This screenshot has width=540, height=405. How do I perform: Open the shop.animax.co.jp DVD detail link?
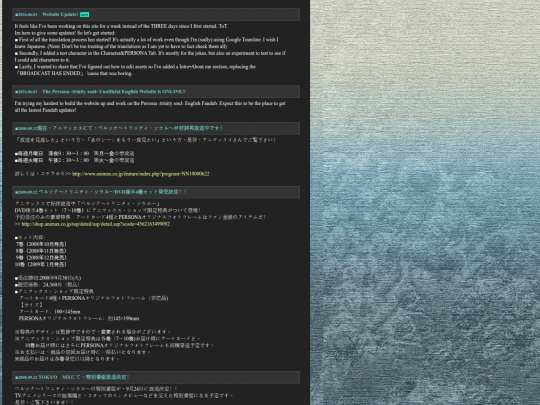coord(96,224)
